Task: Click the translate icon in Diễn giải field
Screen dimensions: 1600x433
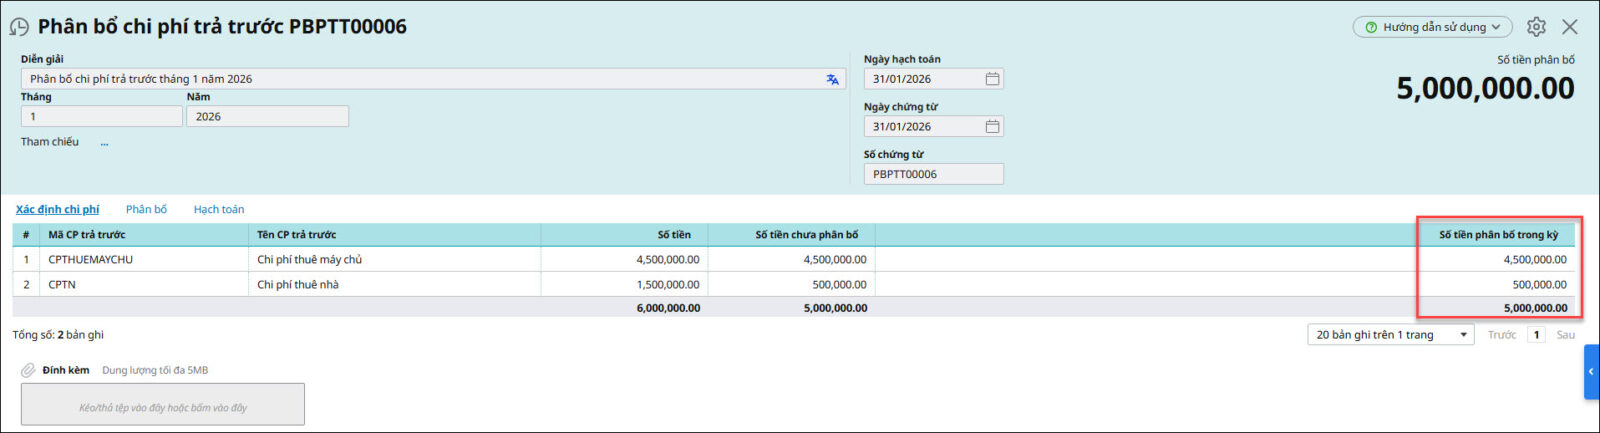Action: tap(832, 79)
